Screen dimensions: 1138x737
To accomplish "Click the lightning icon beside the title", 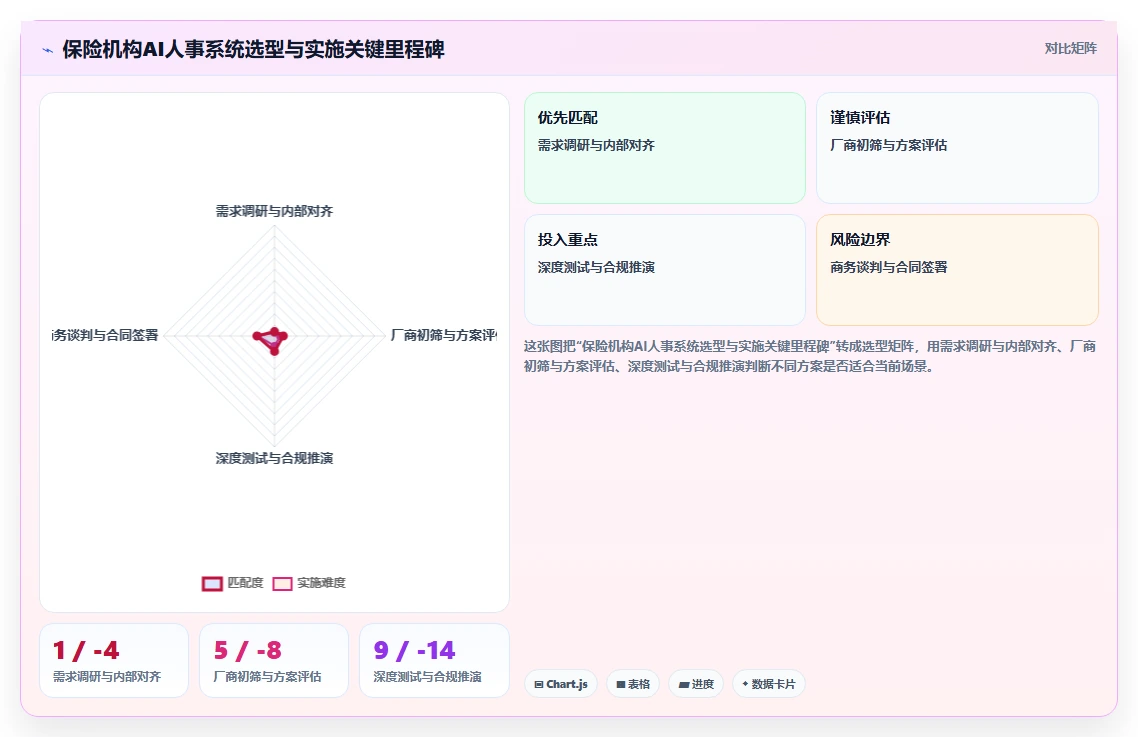I will pyautogui.click(x=48, y=50).
